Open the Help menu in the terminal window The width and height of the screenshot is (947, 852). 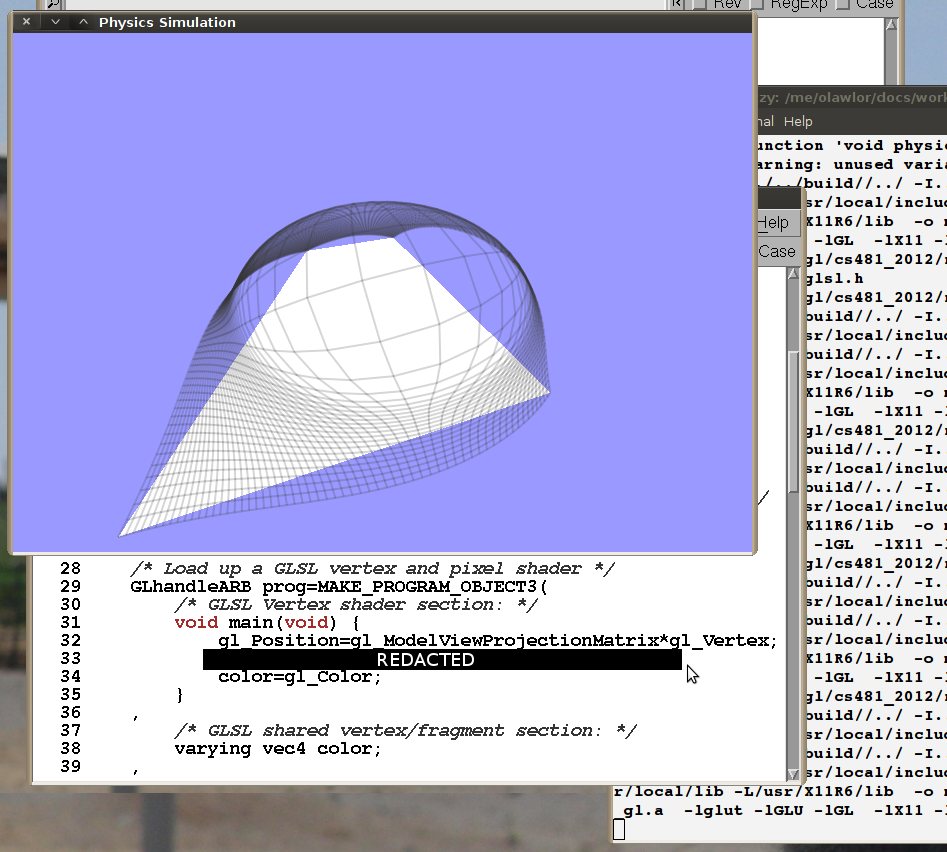798,121
